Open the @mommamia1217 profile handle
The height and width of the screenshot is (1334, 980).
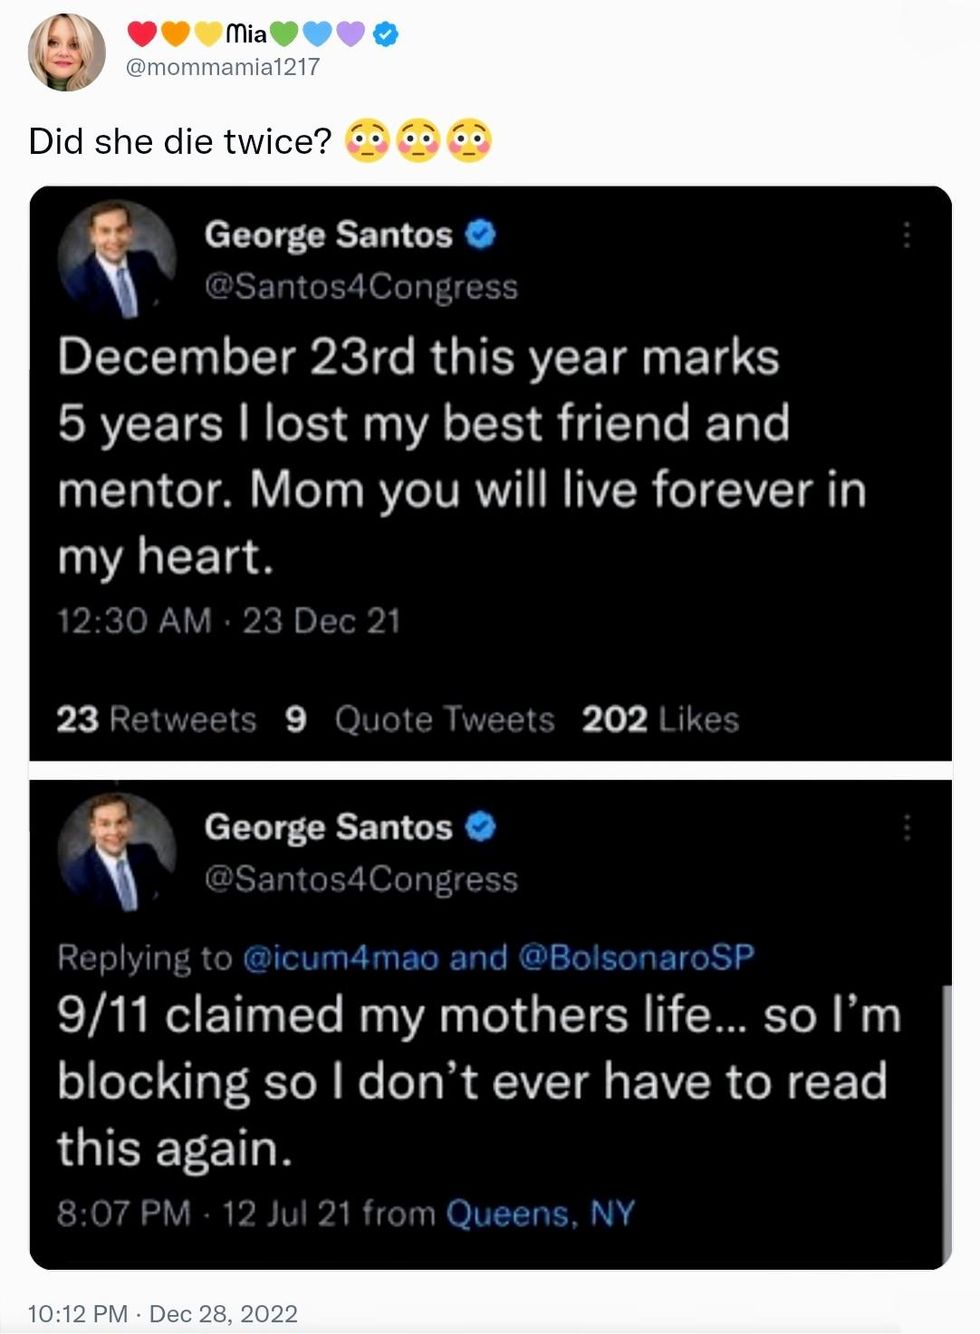[222, 67]
